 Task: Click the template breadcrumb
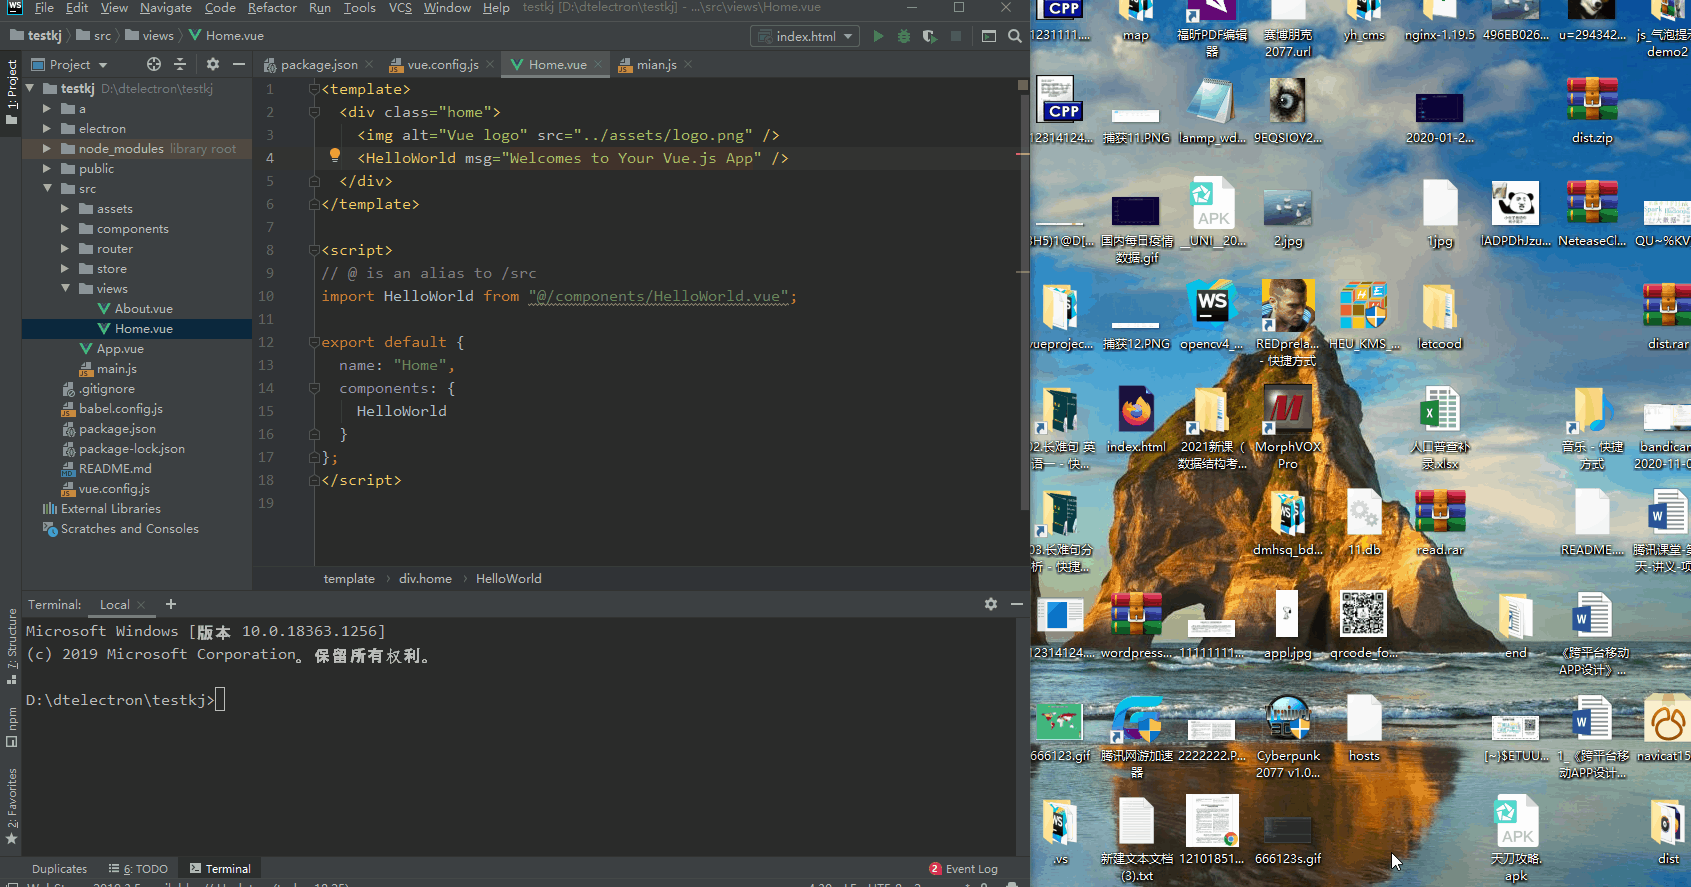(349, 579)
